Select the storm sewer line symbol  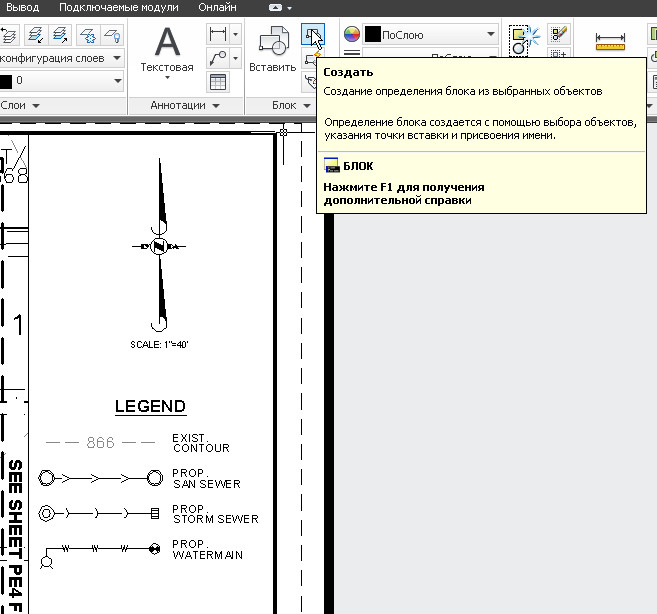[99, 513]
